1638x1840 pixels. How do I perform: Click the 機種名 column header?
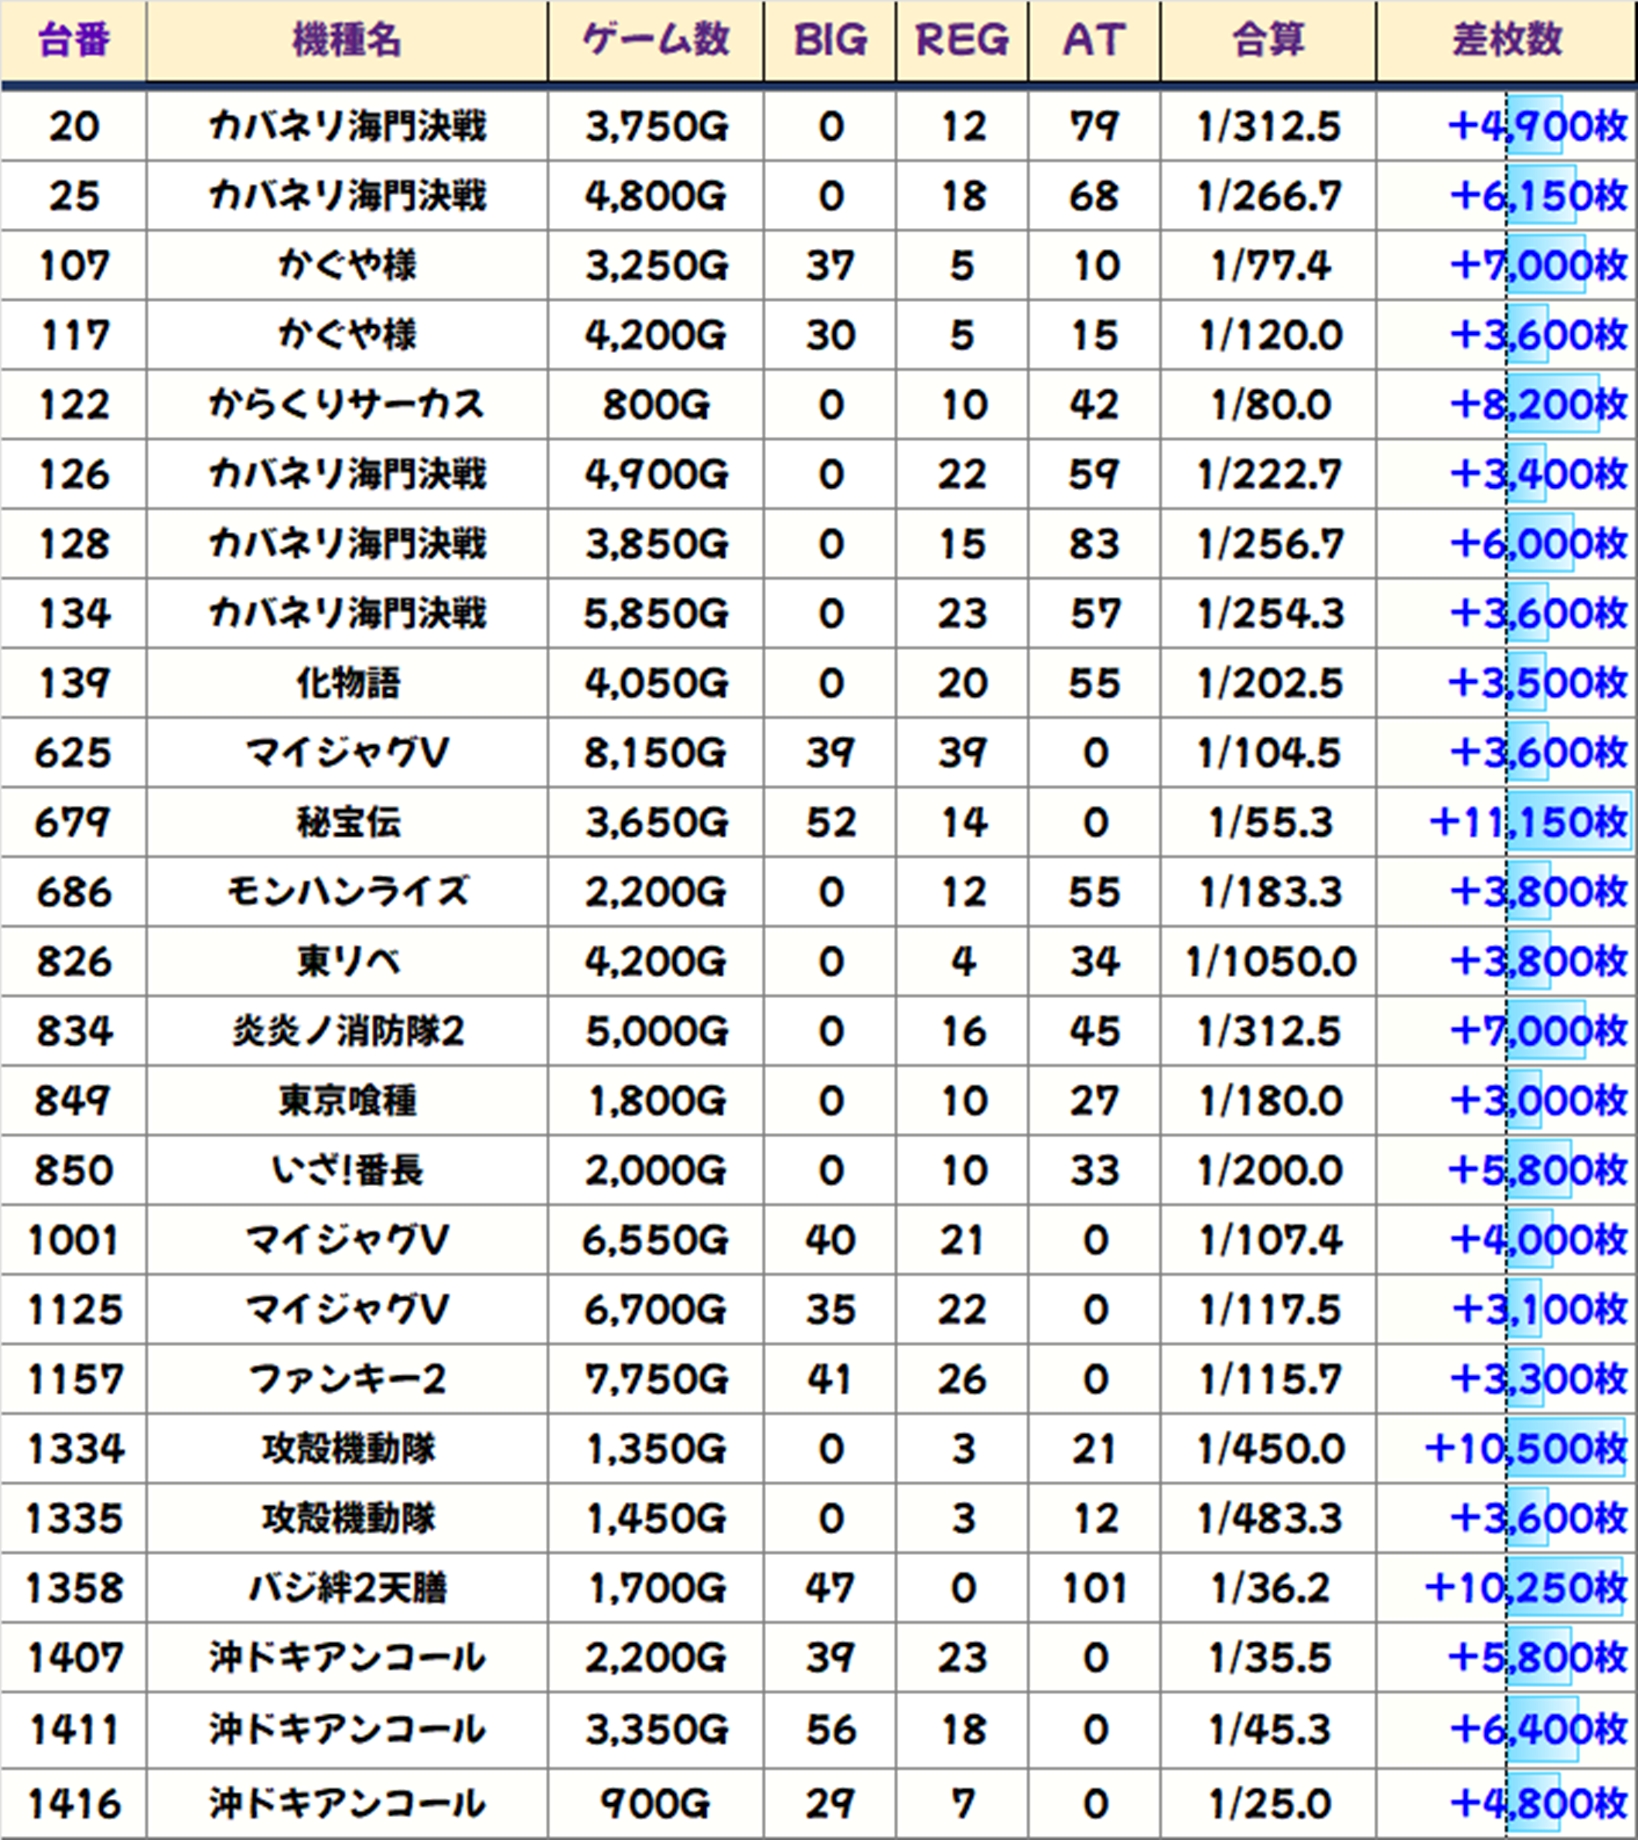pos(346,41)
